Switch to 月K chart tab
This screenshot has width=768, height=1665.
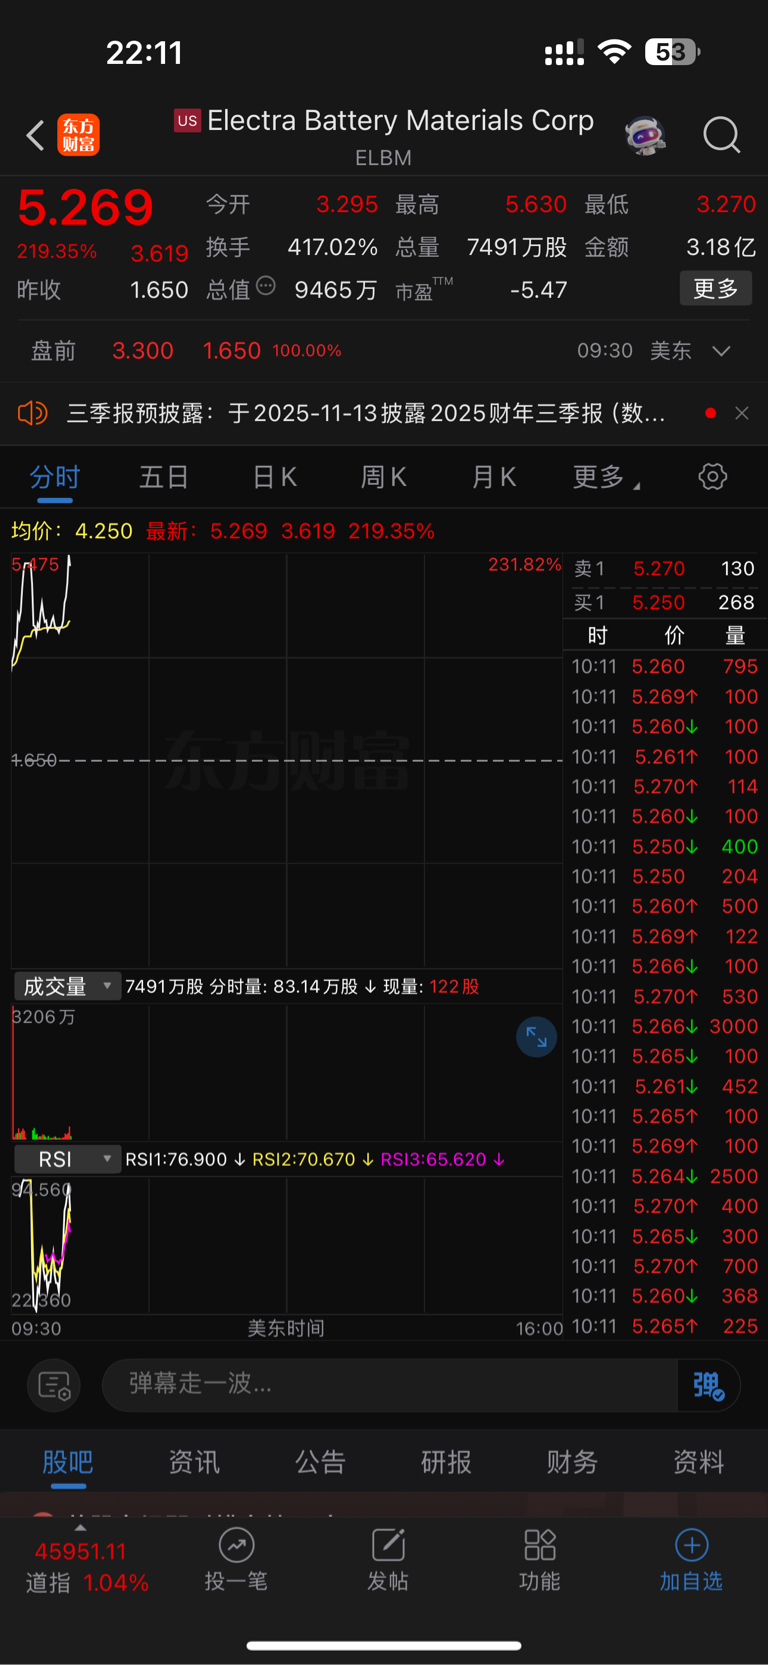(x=494, y=477)
